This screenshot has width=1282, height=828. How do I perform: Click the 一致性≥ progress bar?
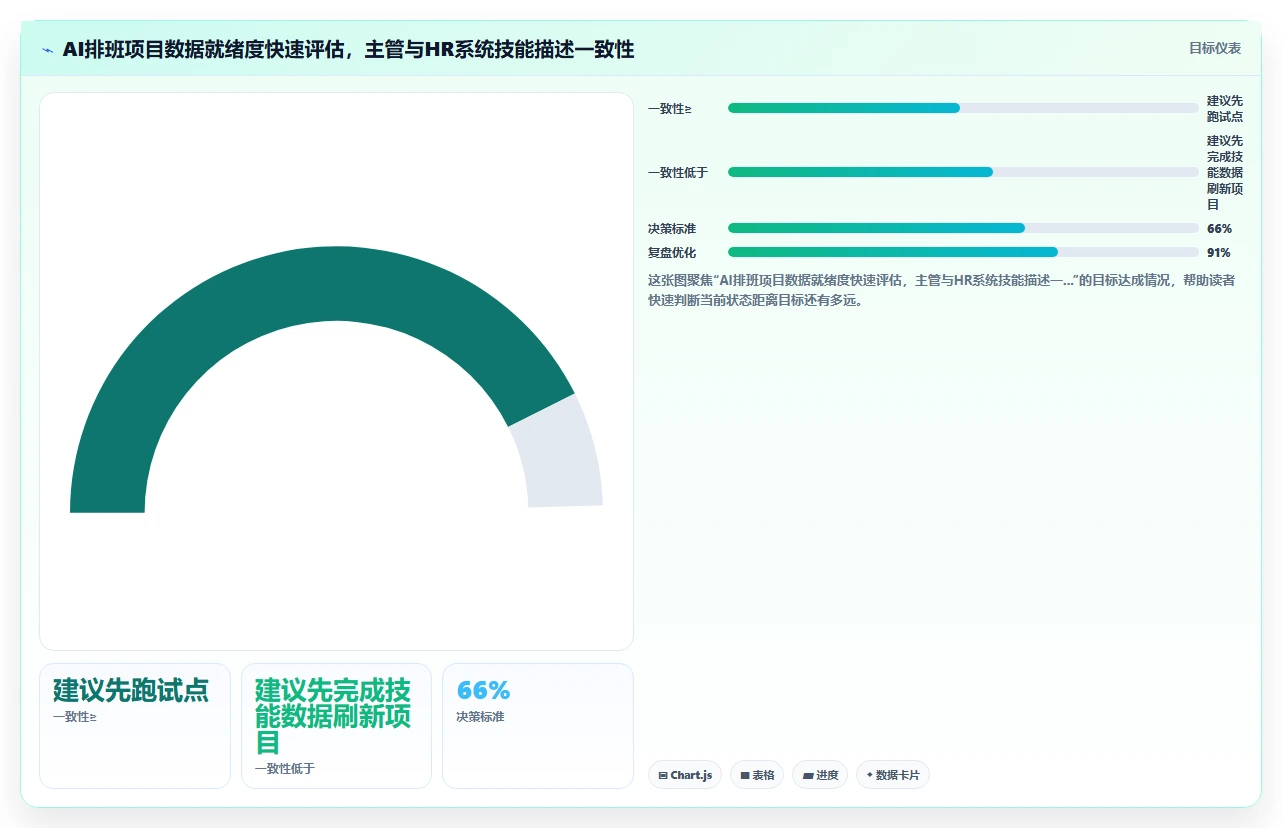(963, 108)
